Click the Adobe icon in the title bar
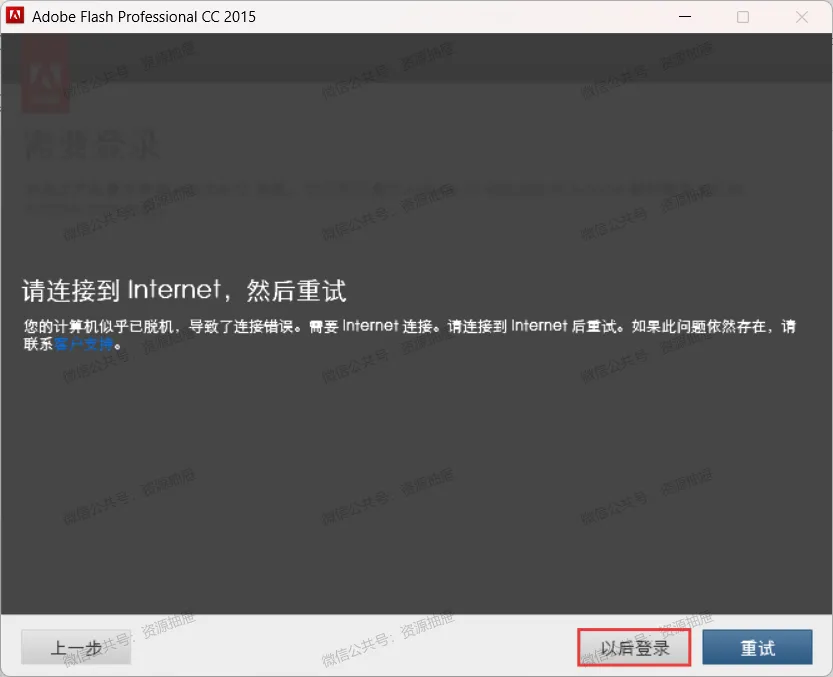The width and height of the screenshot is (833, 677). 14,15
